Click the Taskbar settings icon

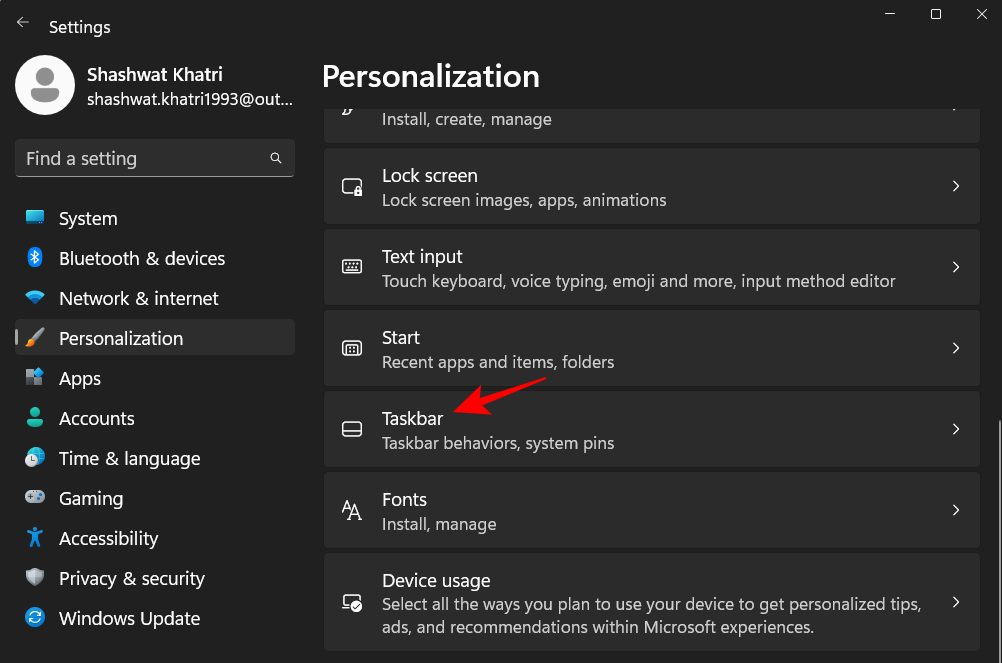(351, 429)
